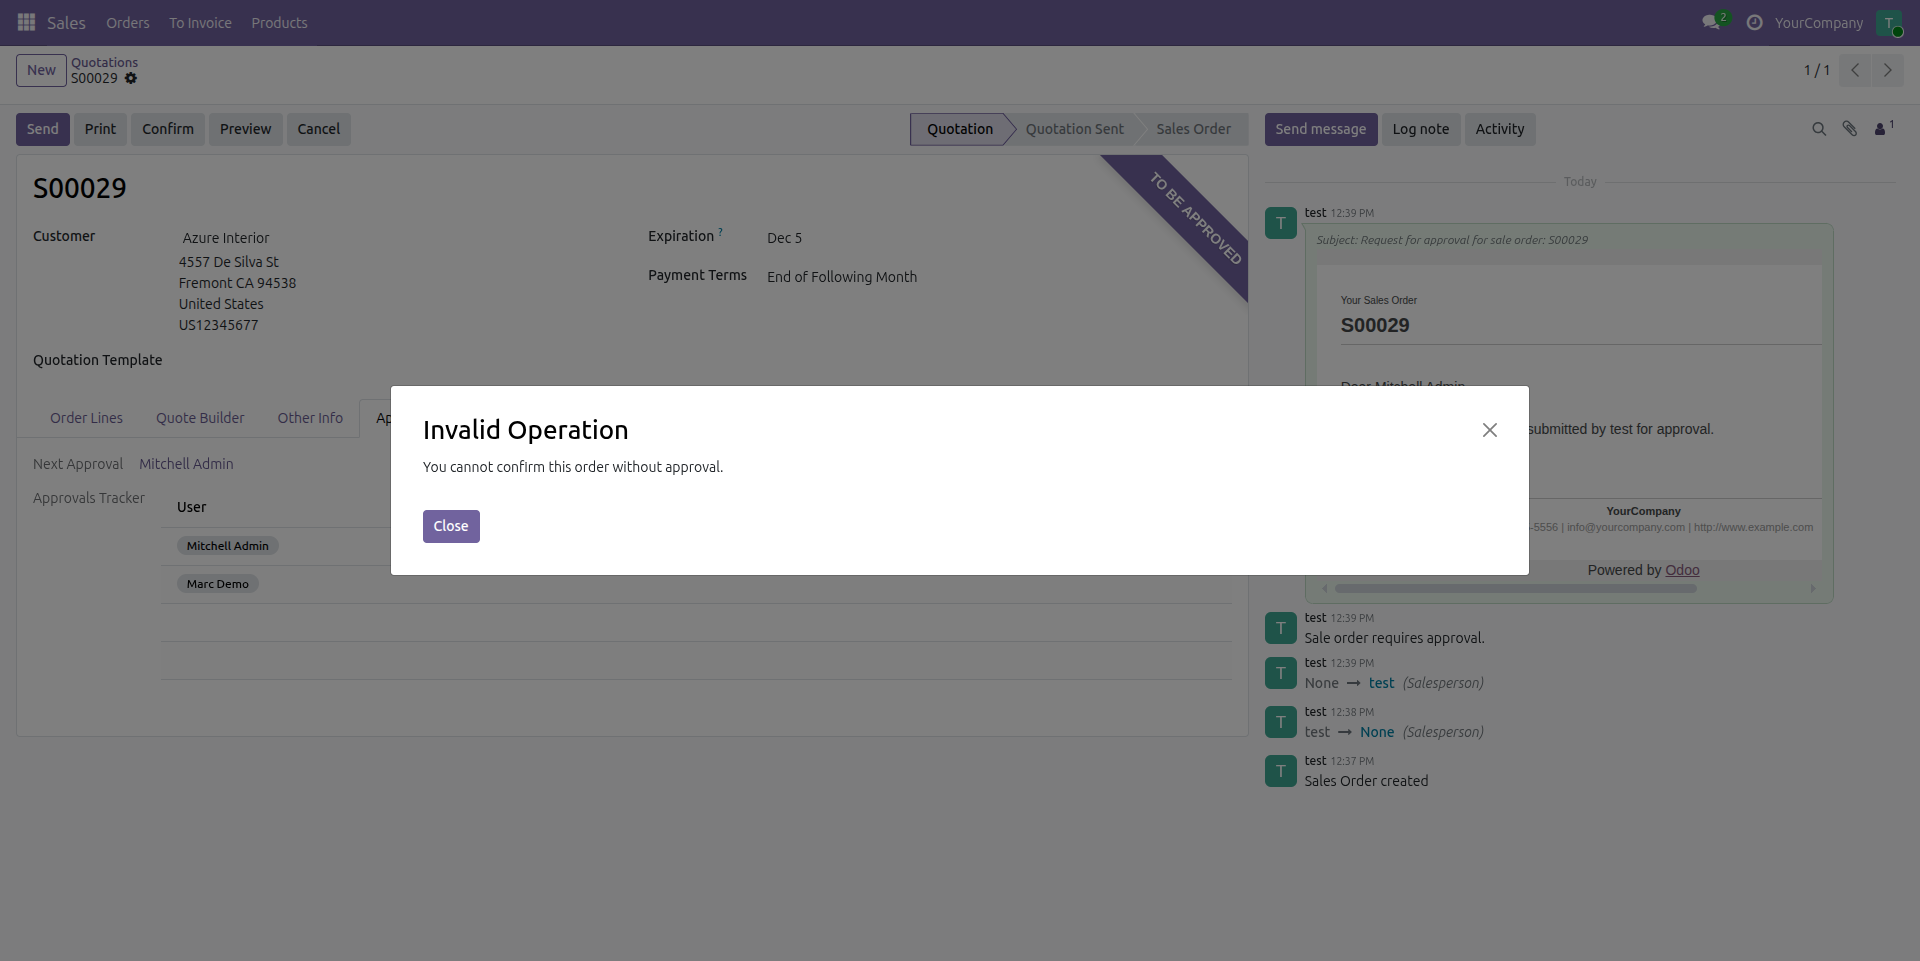Click Send message in chatter

pyautogui.click(x=1320, y=129)
